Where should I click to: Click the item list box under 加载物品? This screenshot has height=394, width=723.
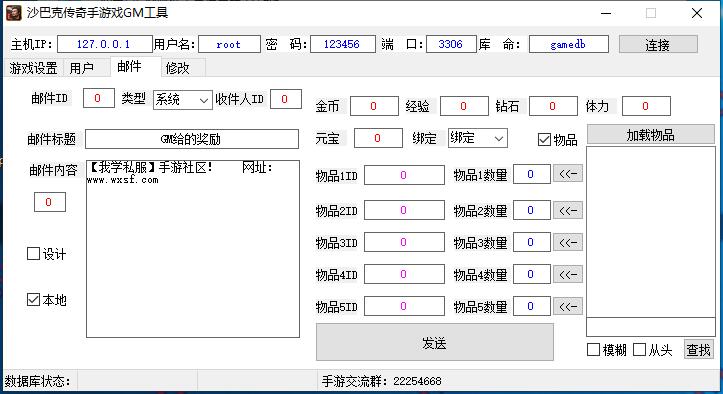click(651, 232)
